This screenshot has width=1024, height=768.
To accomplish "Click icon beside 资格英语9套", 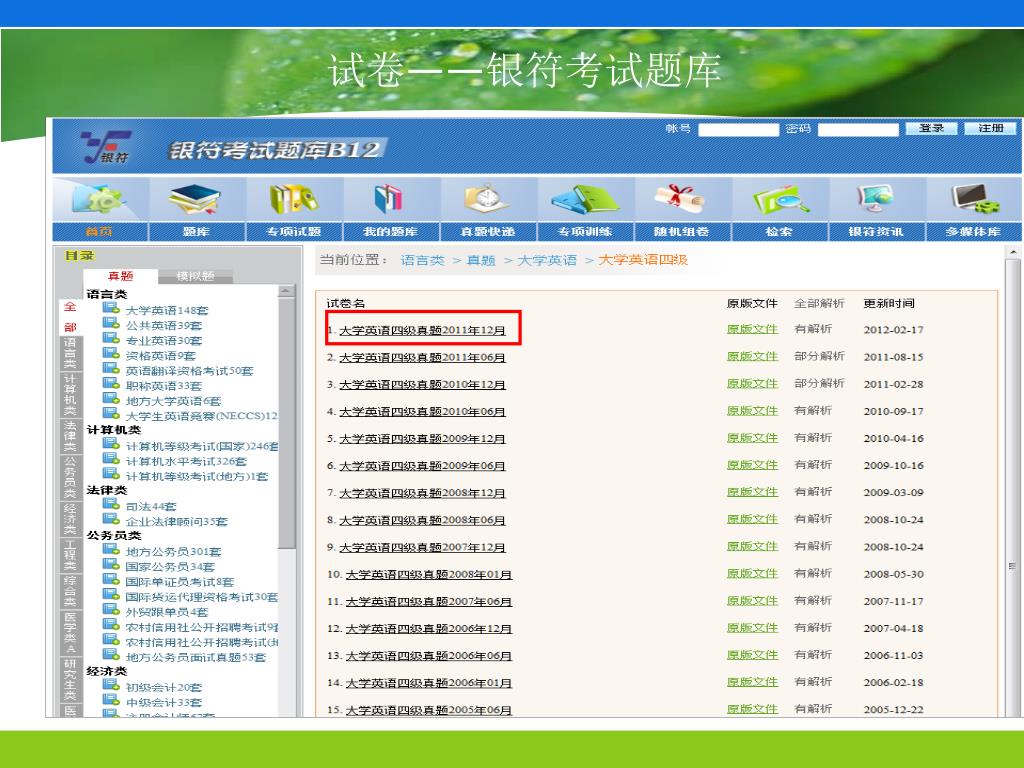I will pyautogui.click(x=111, y=353).
